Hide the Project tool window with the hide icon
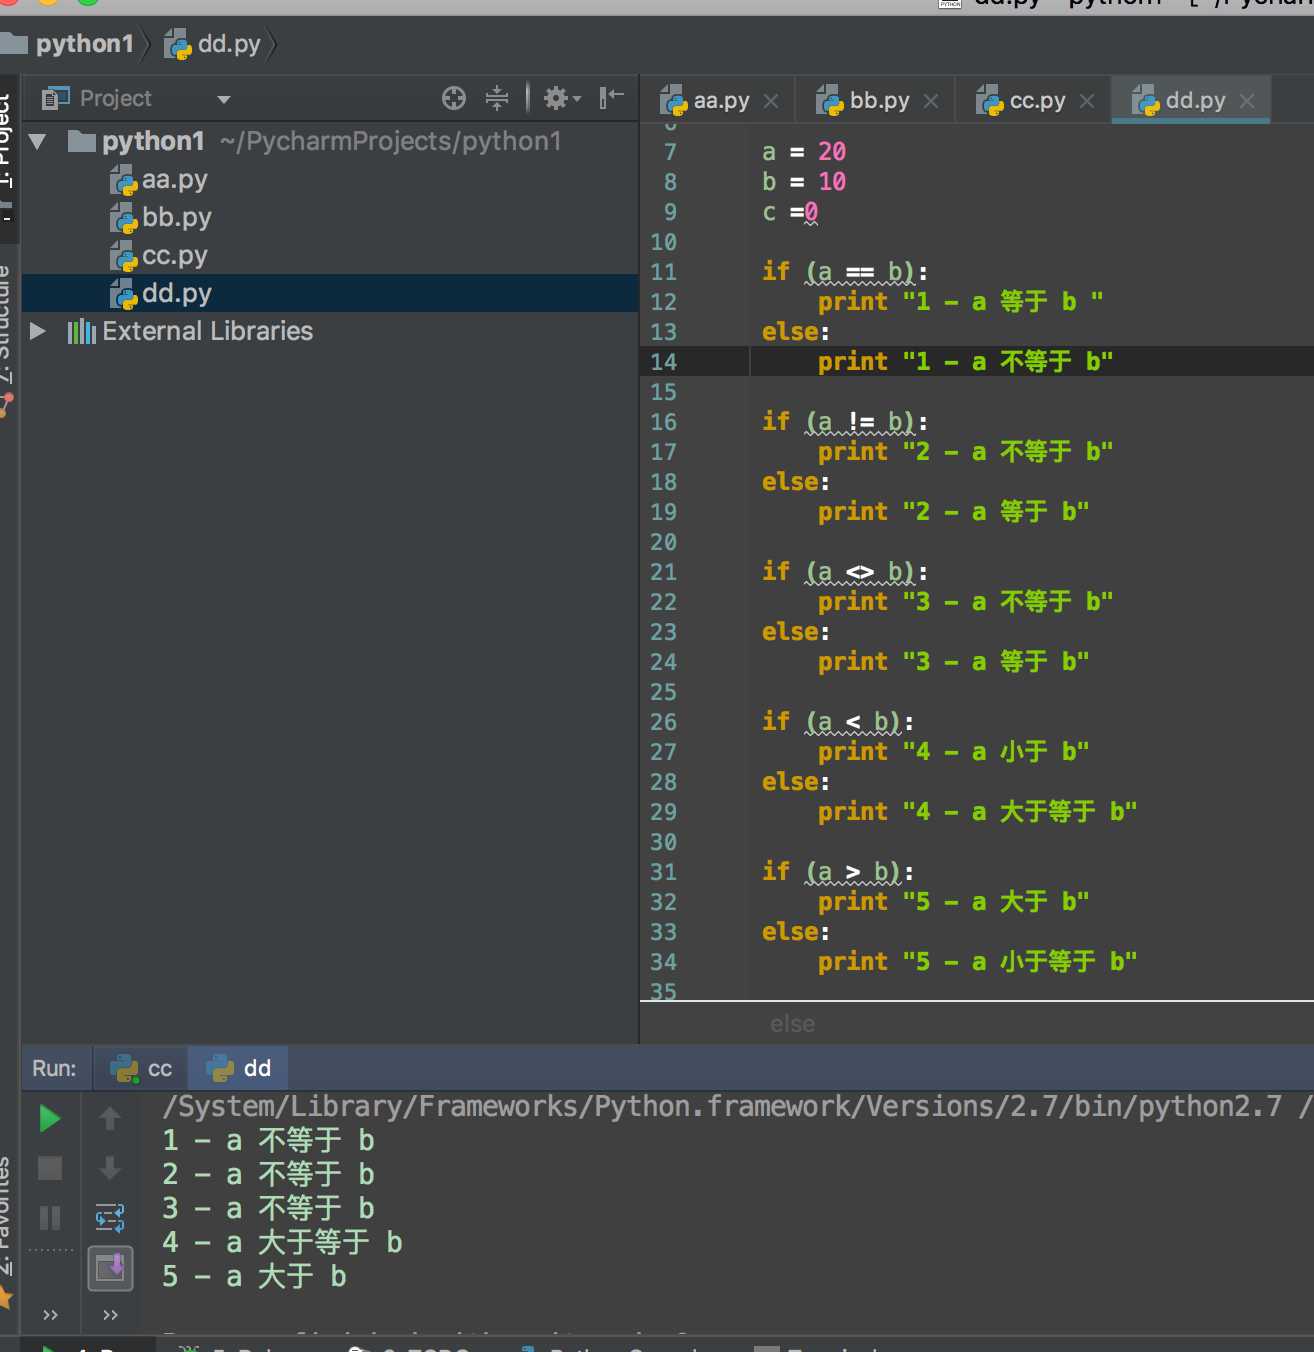This screenshot has width=1314, height=1352. click(611, 97)
